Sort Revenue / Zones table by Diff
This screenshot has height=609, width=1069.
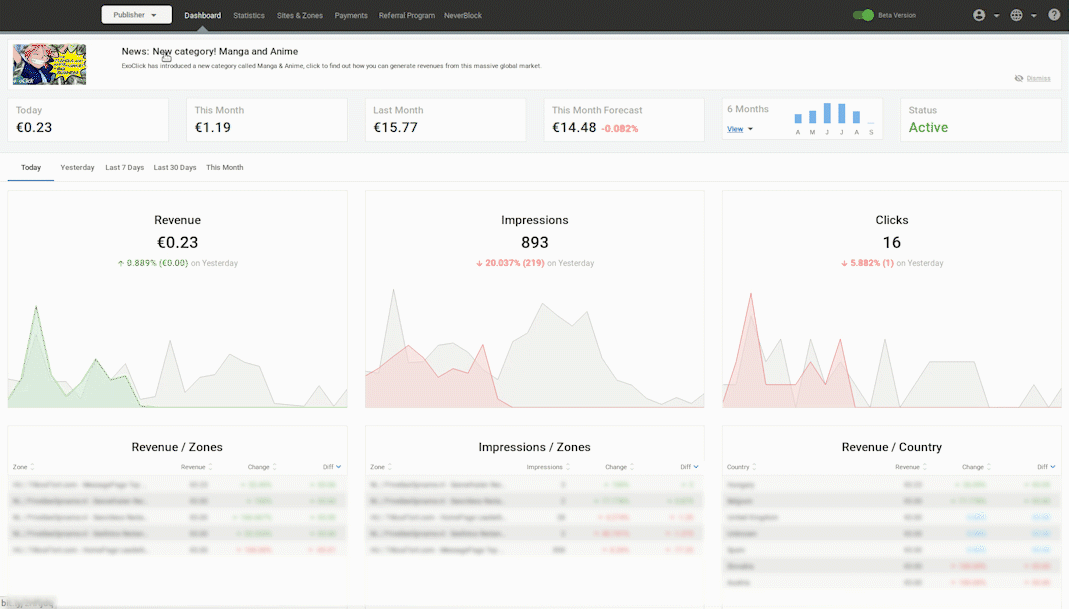pos(329,467)
